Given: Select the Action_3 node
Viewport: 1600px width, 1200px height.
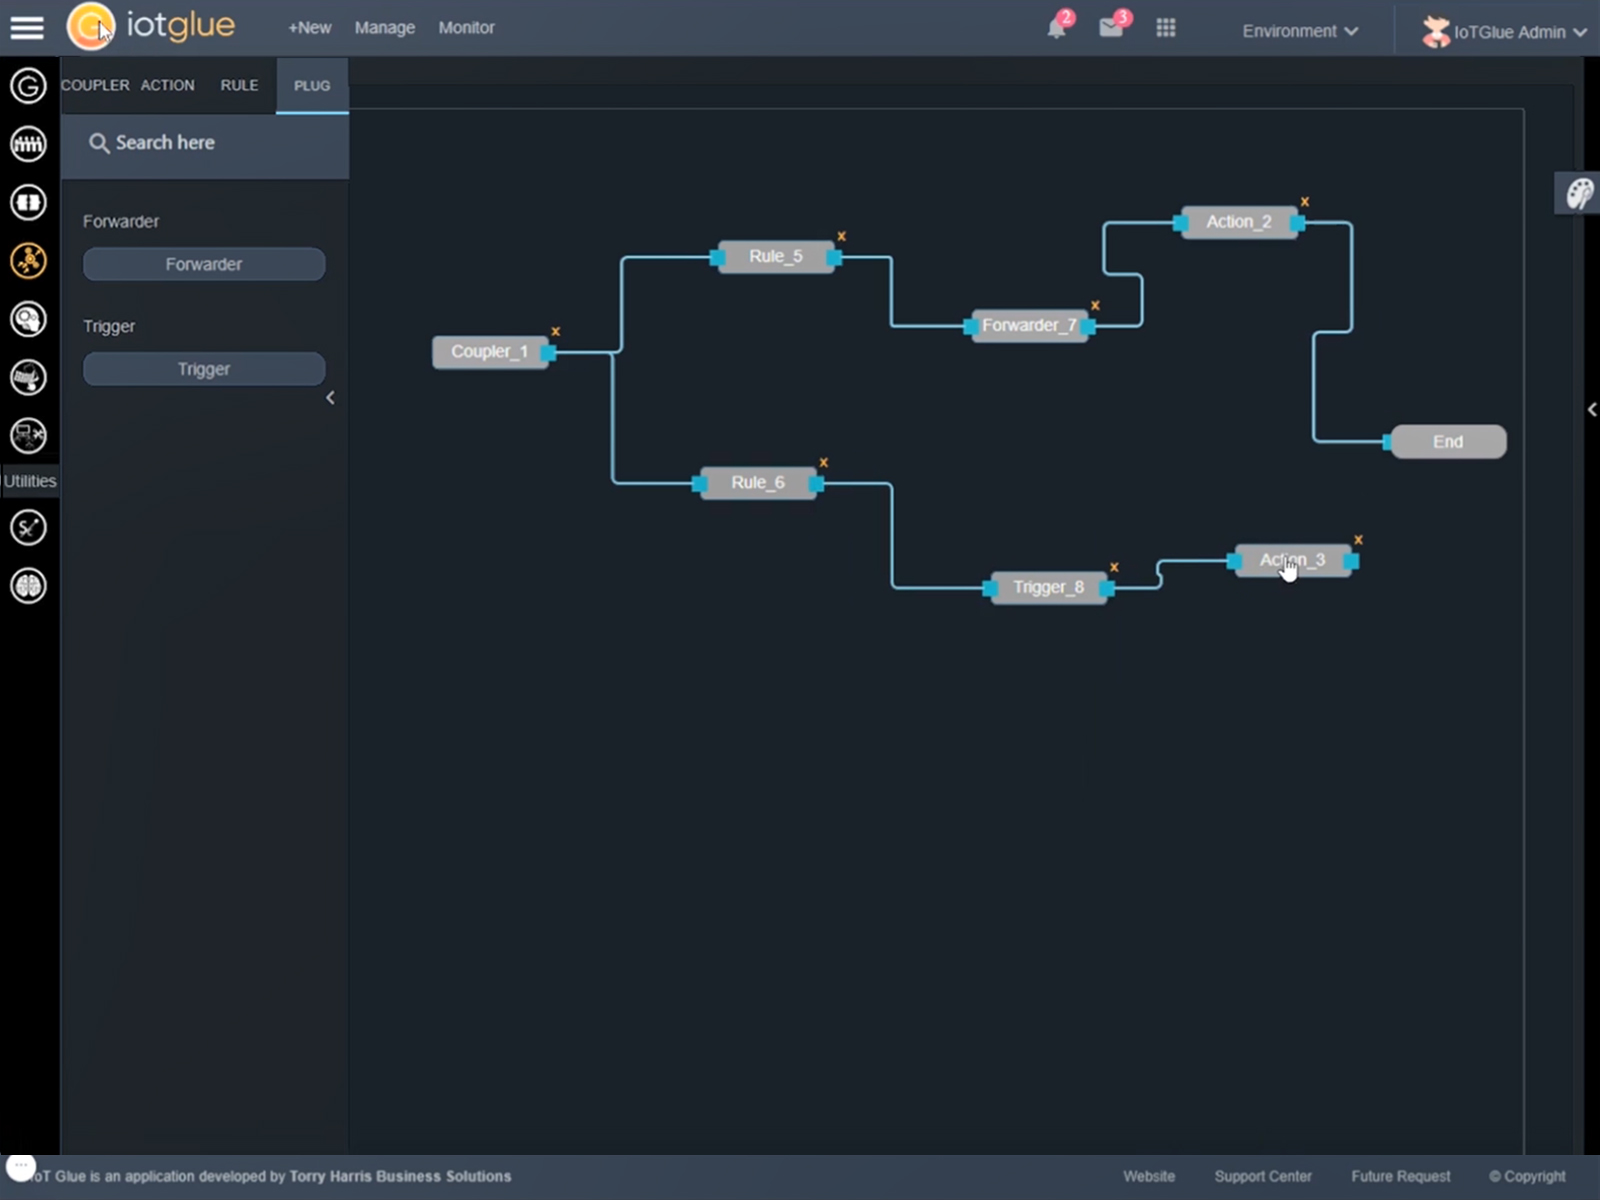Looking at the screenshot, I should tap(1293, 561).
